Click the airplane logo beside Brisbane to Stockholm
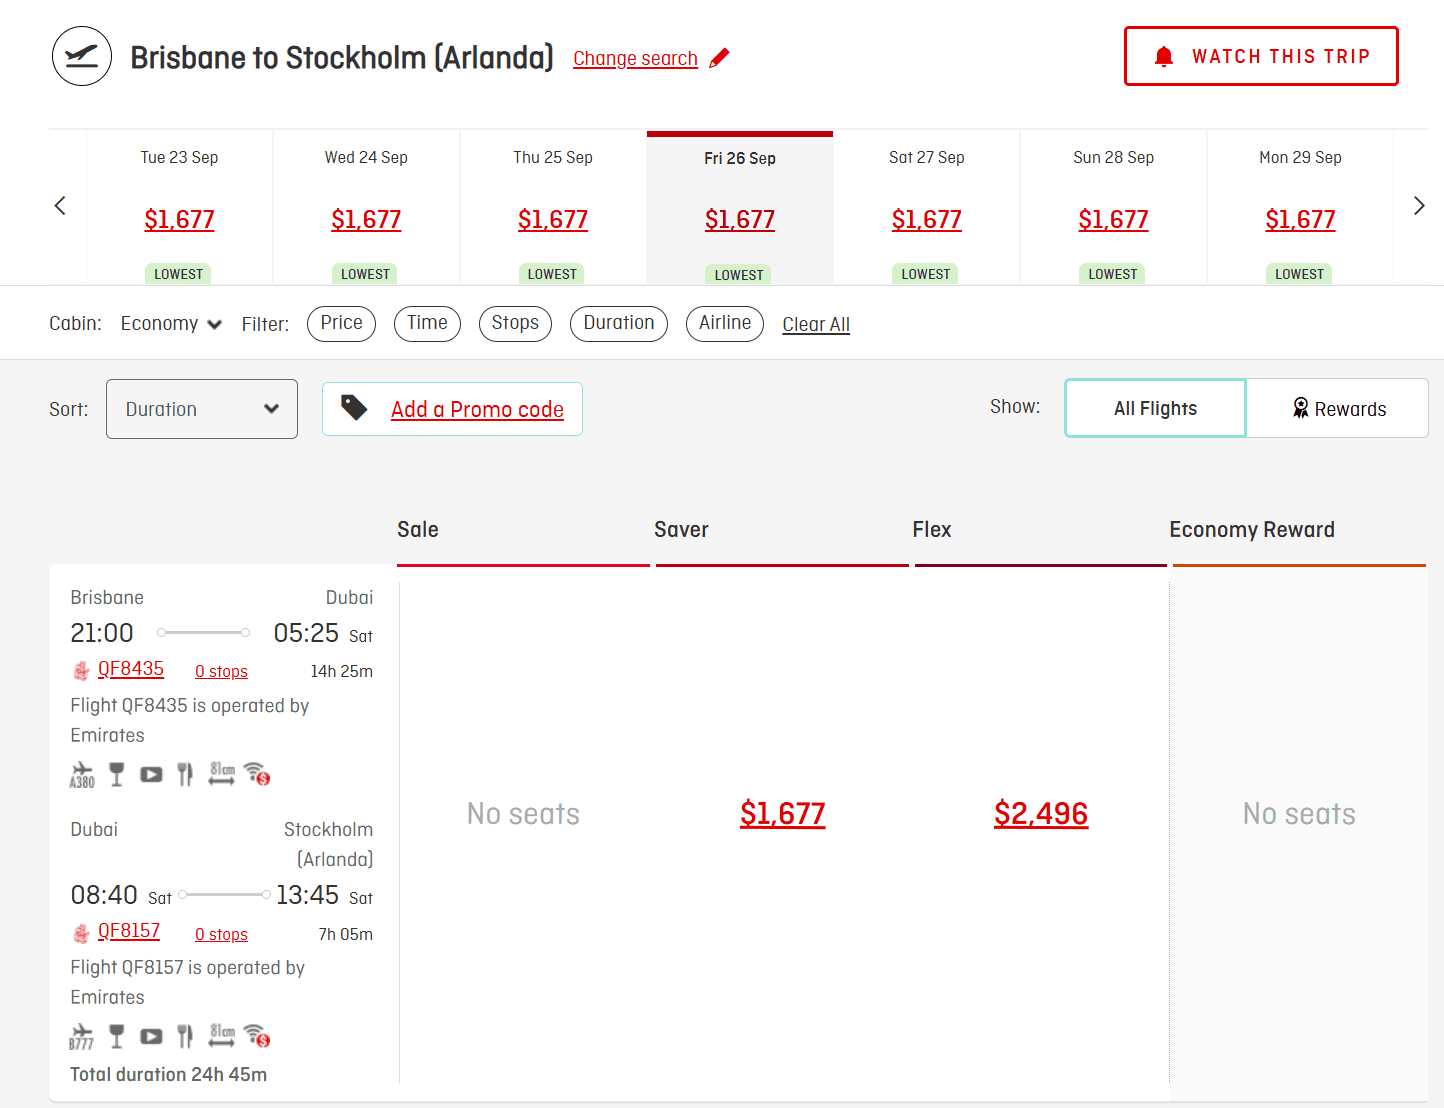 click(81, 56)
